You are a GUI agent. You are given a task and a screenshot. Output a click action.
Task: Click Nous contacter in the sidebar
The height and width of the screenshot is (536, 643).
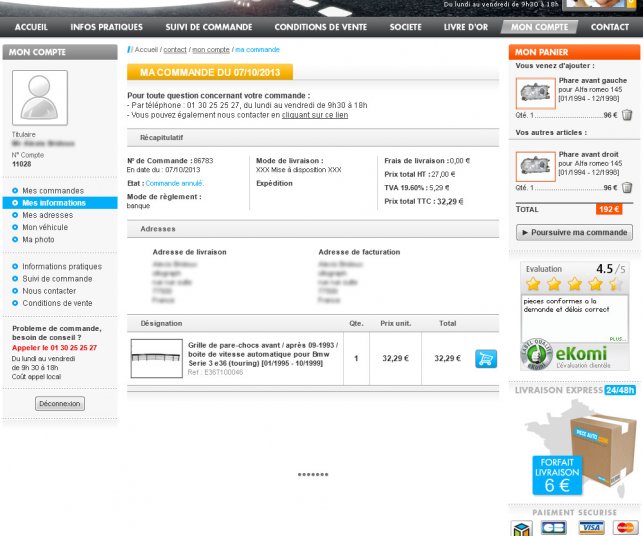click(49, 291)
